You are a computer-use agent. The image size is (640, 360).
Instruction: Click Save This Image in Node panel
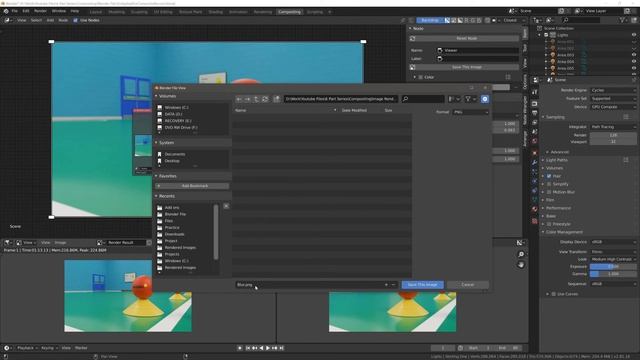[467, 67]
